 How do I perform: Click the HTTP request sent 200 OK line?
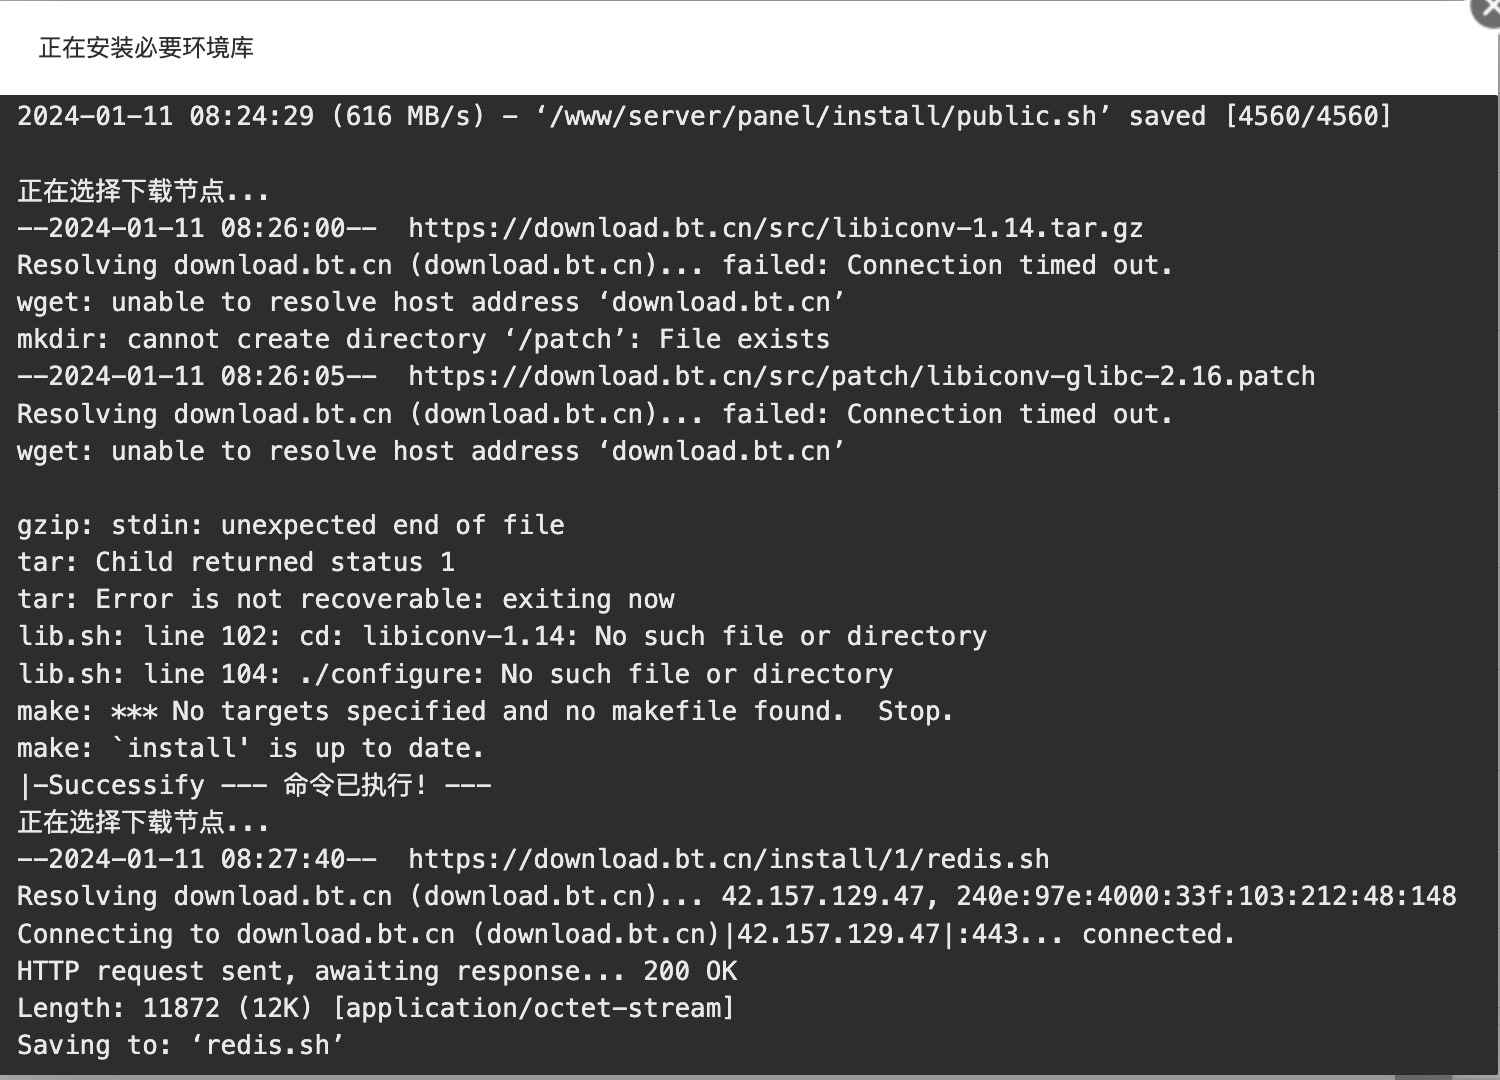click(x=377, y=972)
